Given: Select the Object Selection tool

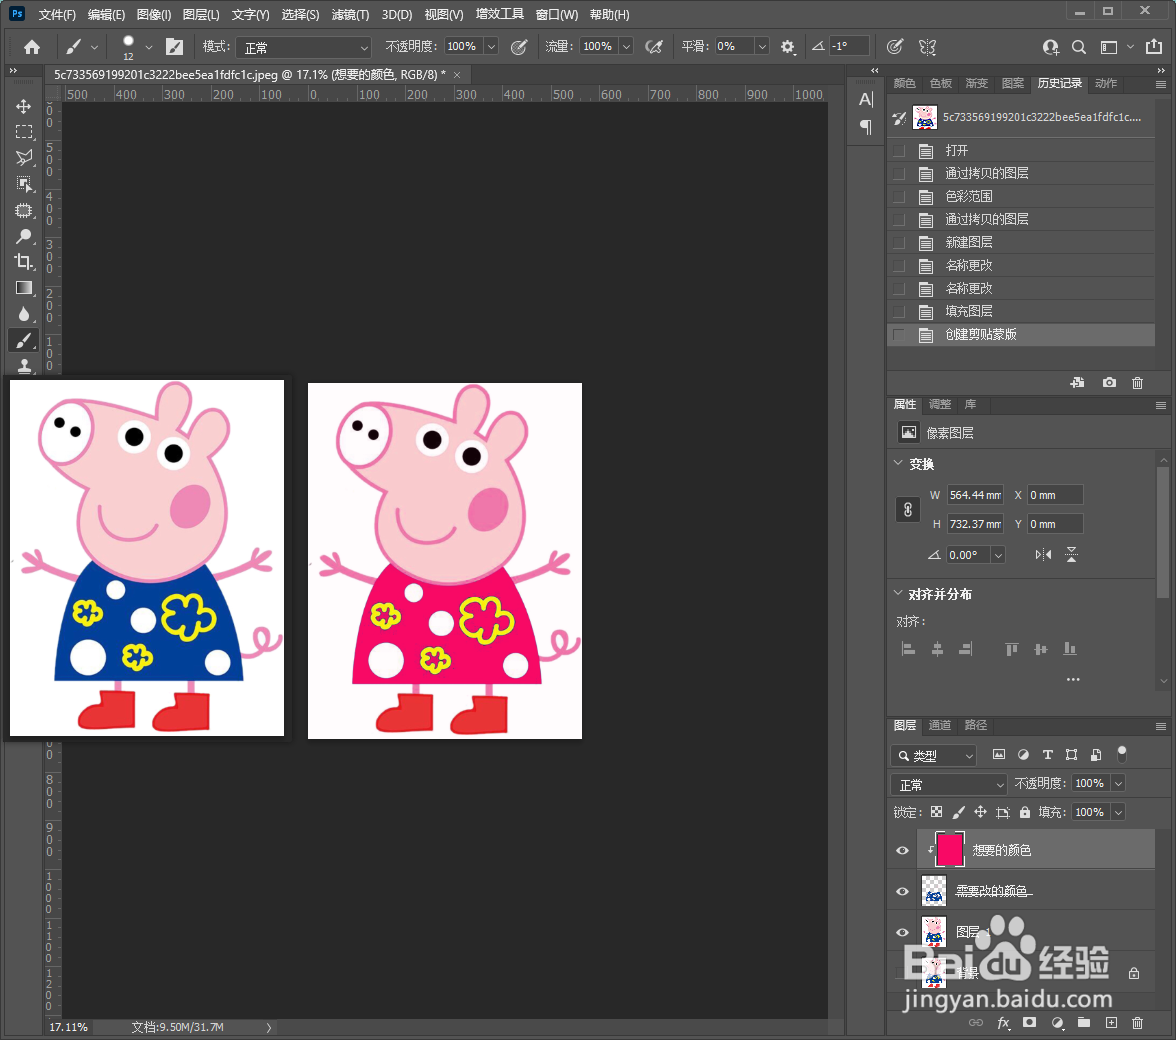Looking at the screenshot, I should [24, 184].
